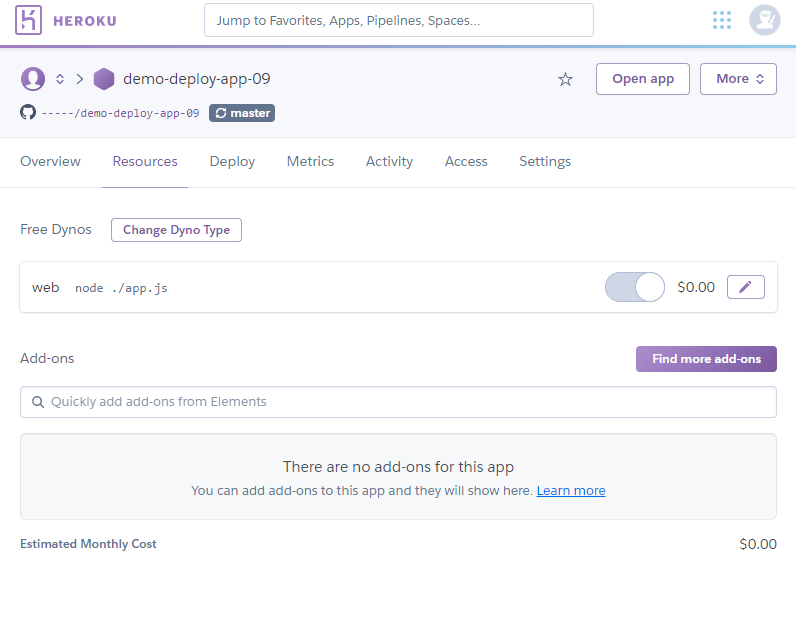Screen dimensions: 796x629
Task: Open the Learn more link
Action: pos(571,491)
